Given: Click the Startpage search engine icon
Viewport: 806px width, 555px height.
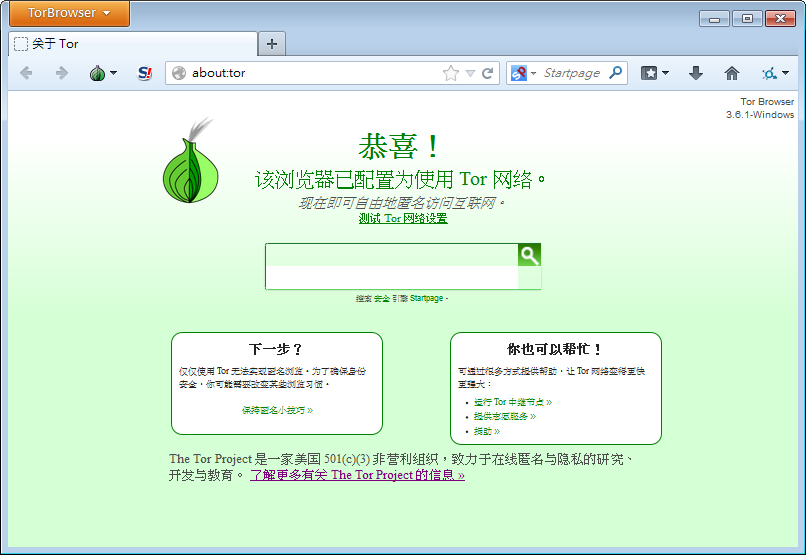Looking at the screenshot, I should (519, 73).
